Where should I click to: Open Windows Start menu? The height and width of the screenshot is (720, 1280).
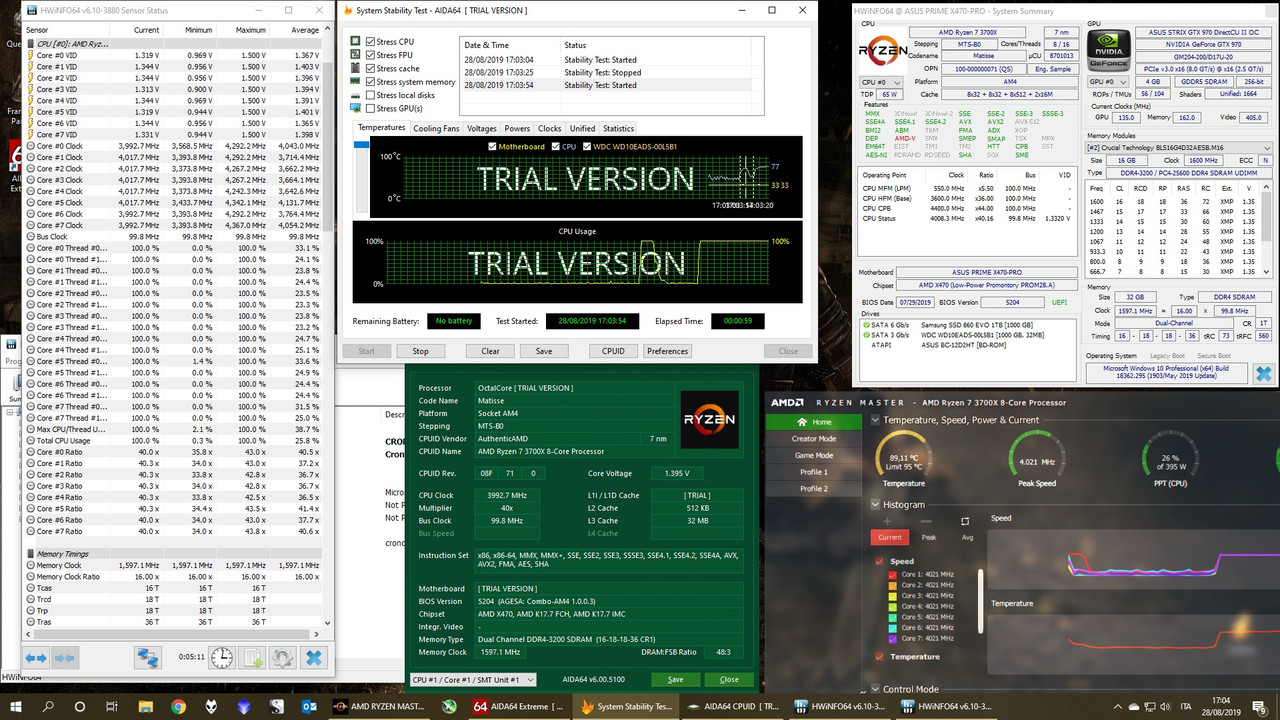coord(16,706)
